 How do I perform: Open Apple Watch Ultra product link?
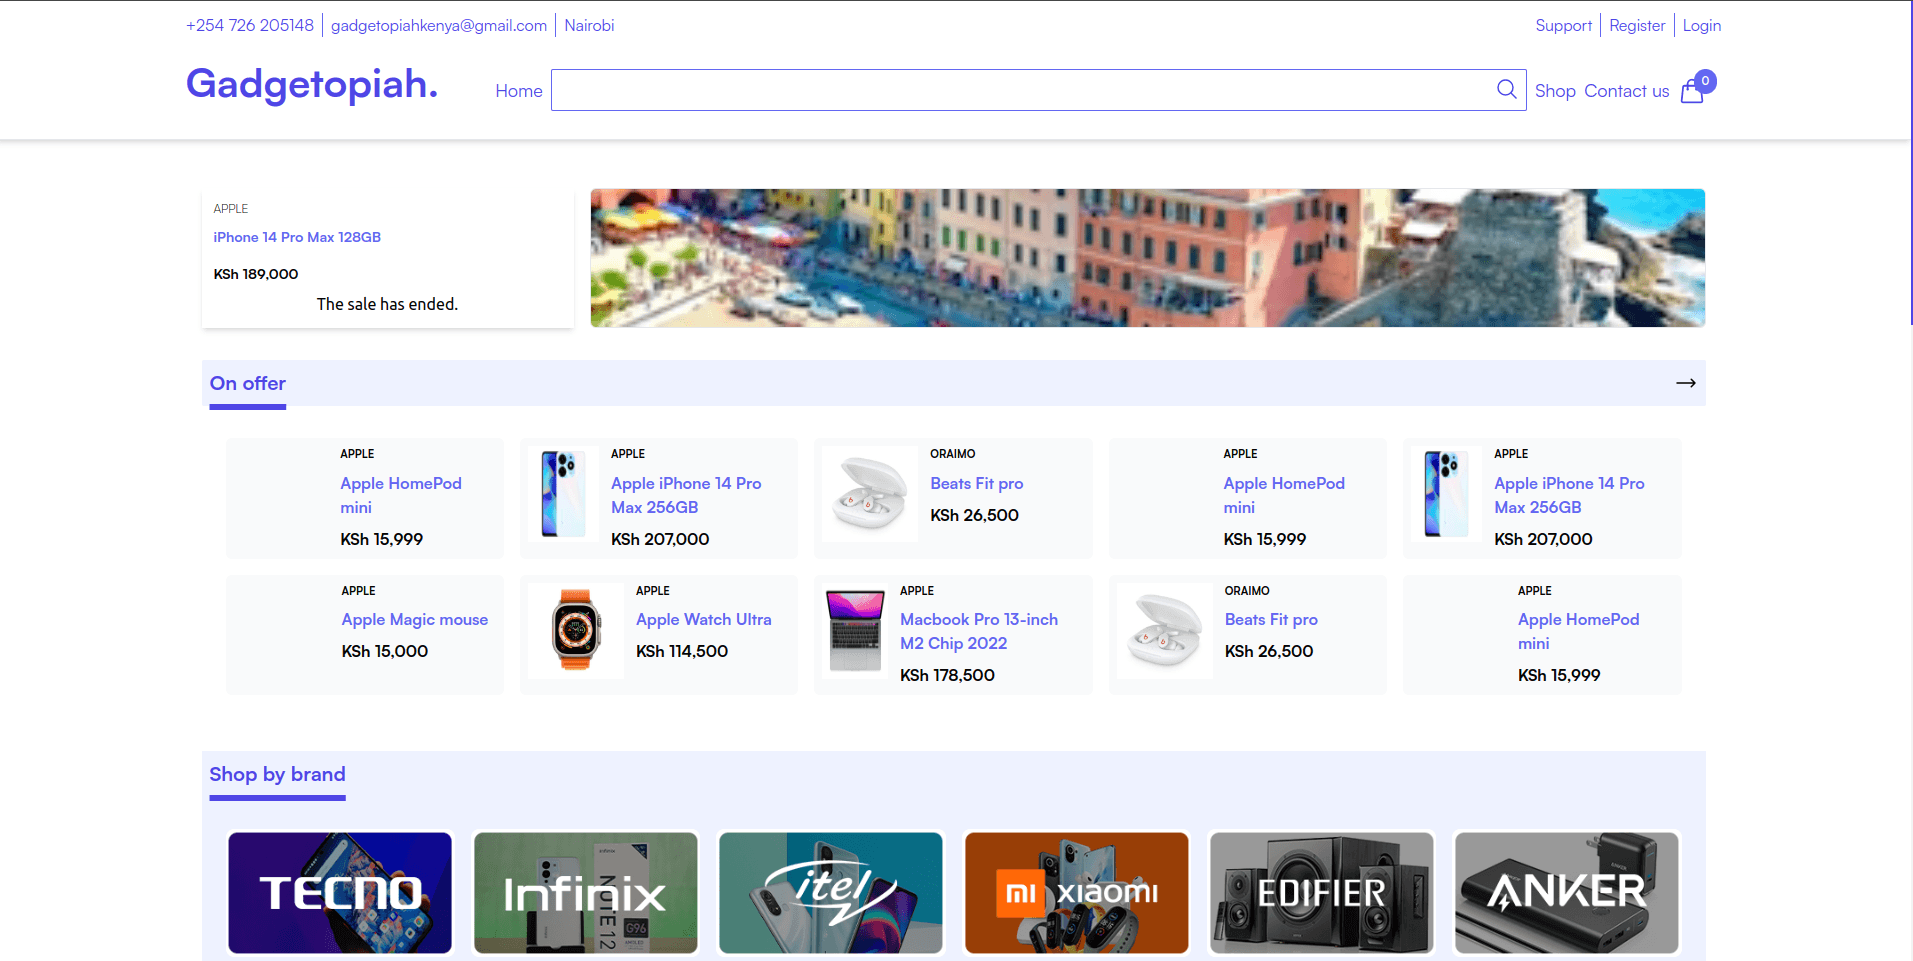(x=704, y=620)
